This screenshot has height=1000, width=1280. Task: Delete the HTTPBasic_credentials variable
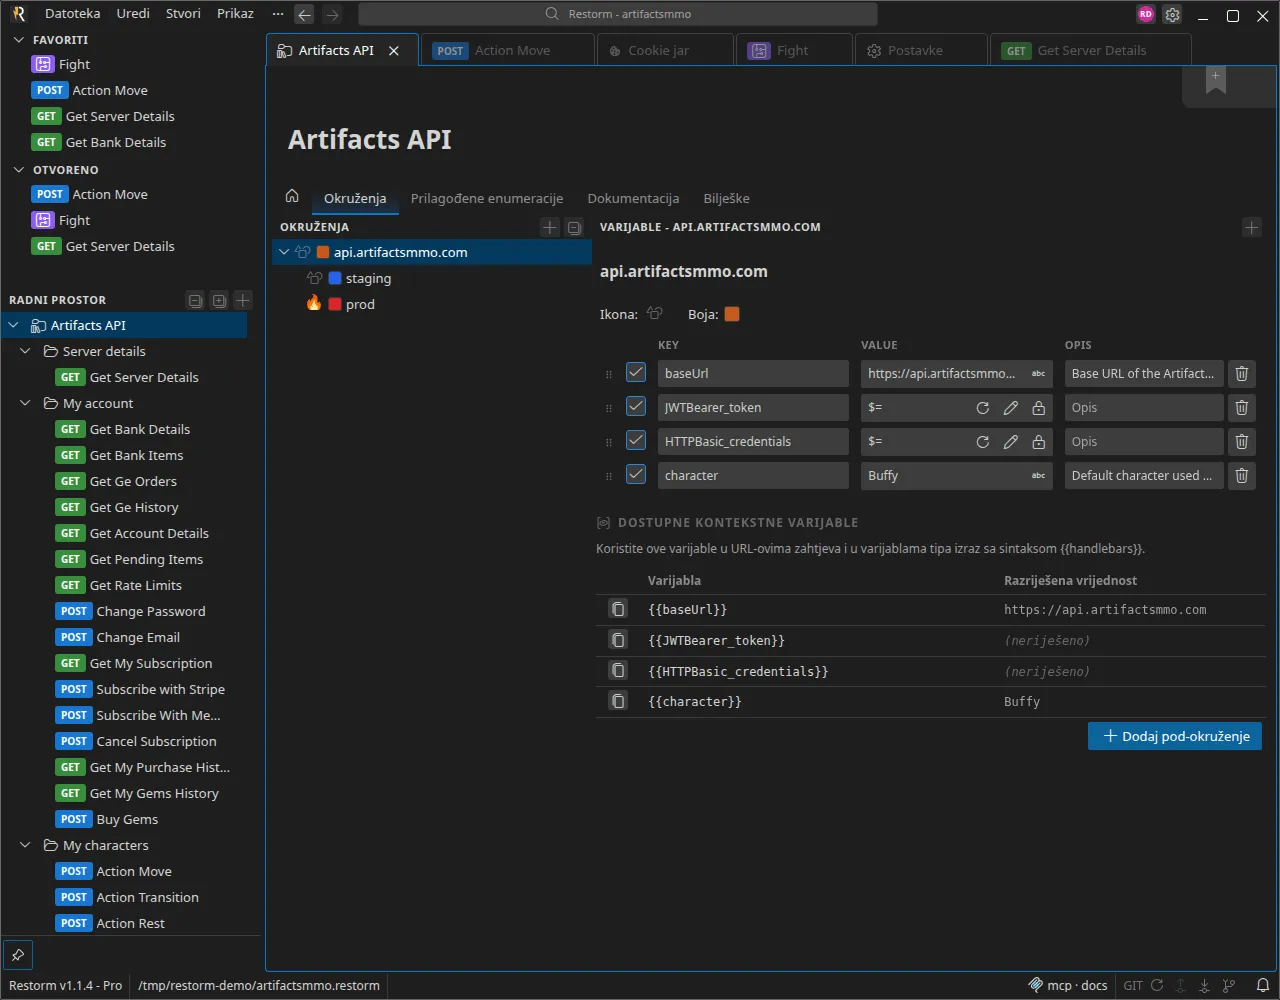point(1242,442)
